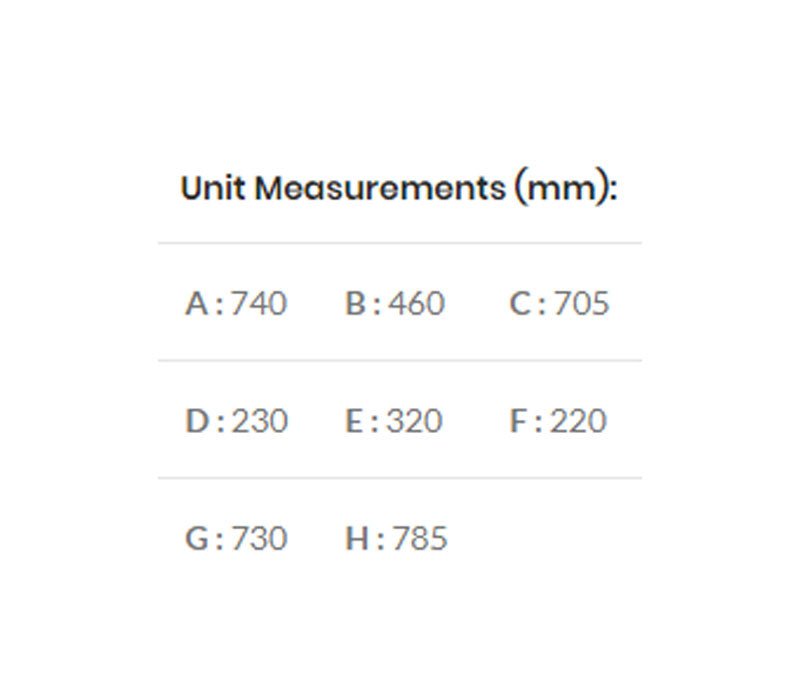
Task: Select the (mm) text in heading
Action: [565, 188]
